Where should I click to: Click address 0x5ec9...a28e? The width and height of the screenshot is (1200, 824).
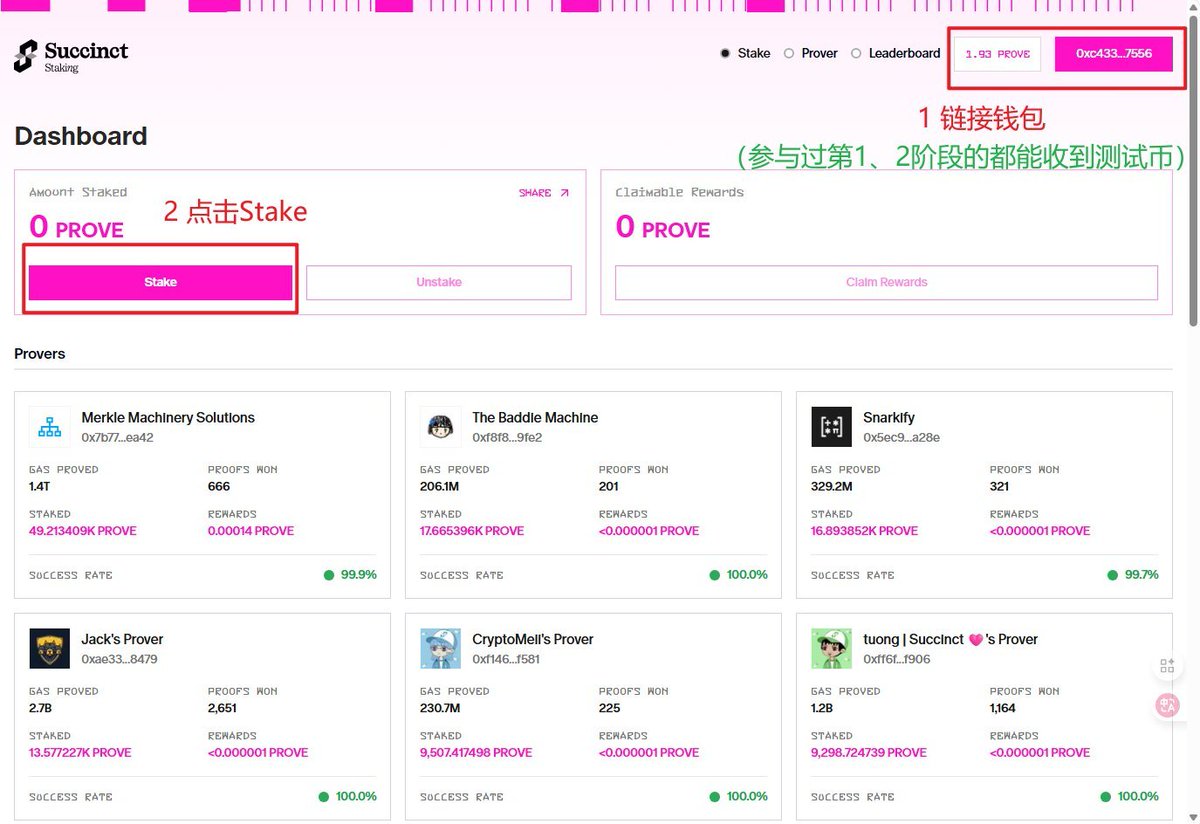point(901,437)
